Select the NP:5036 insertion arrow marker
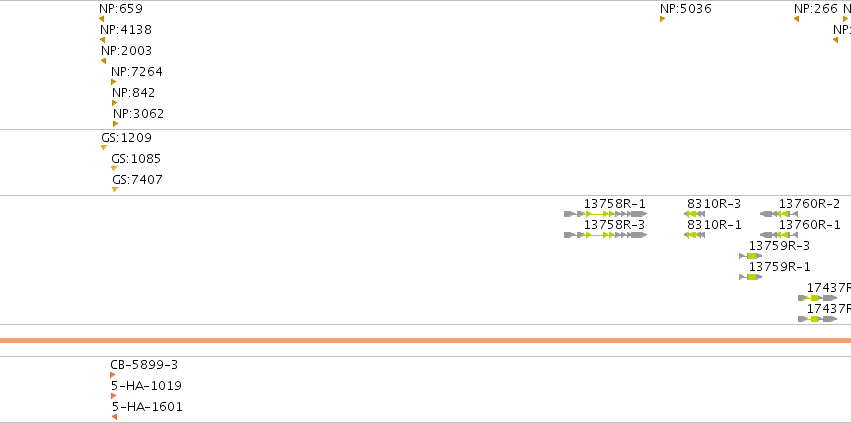 pos(663,19)
